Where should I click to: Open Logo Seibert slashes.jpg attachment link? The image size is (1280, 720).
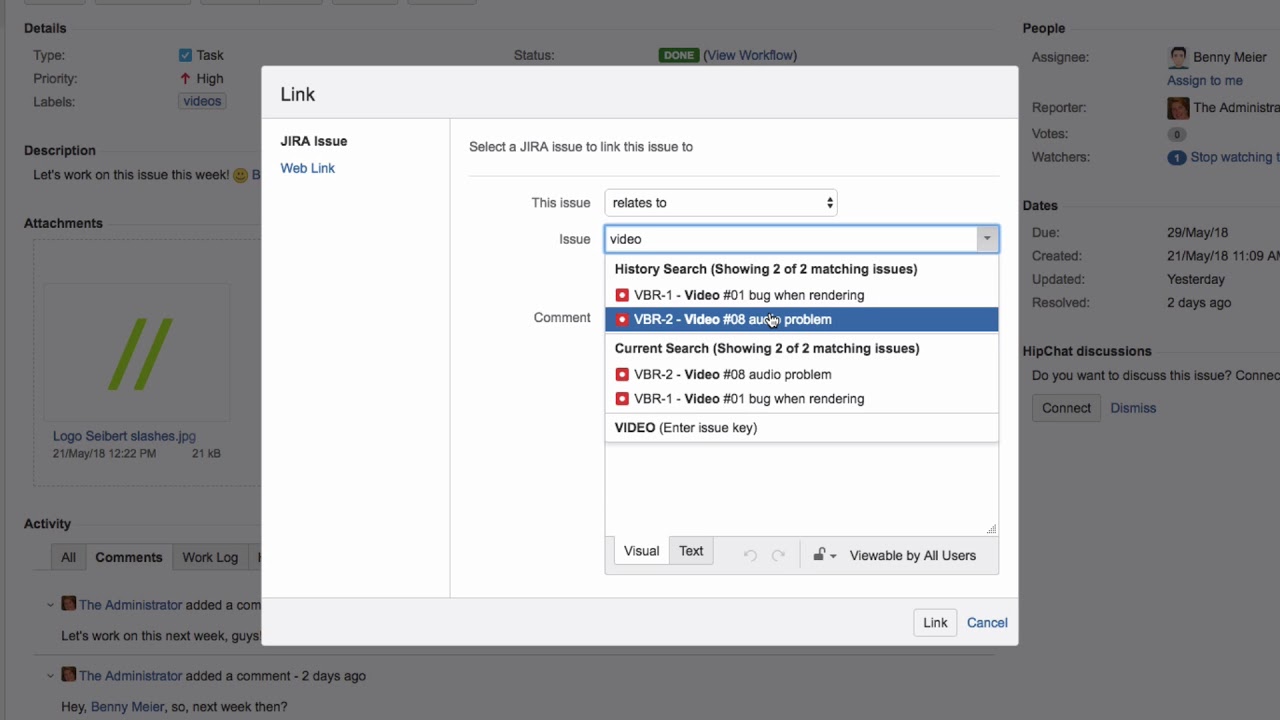pos(124,436)
